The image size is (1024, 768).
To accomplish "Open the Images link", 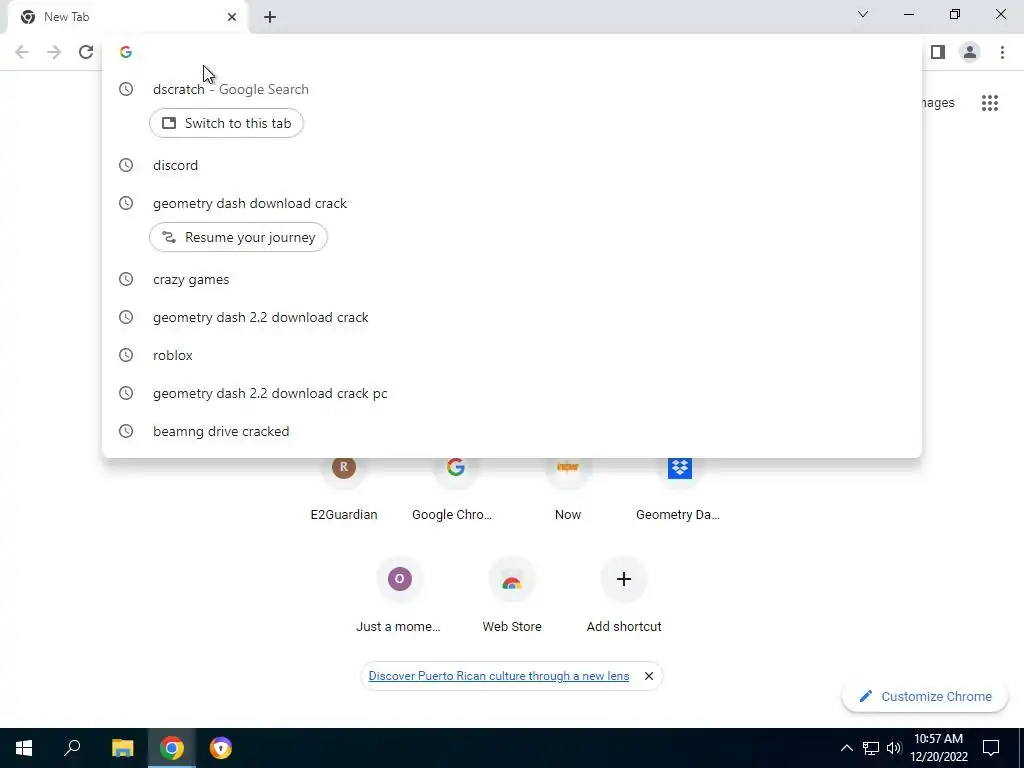I will (938, 103).
